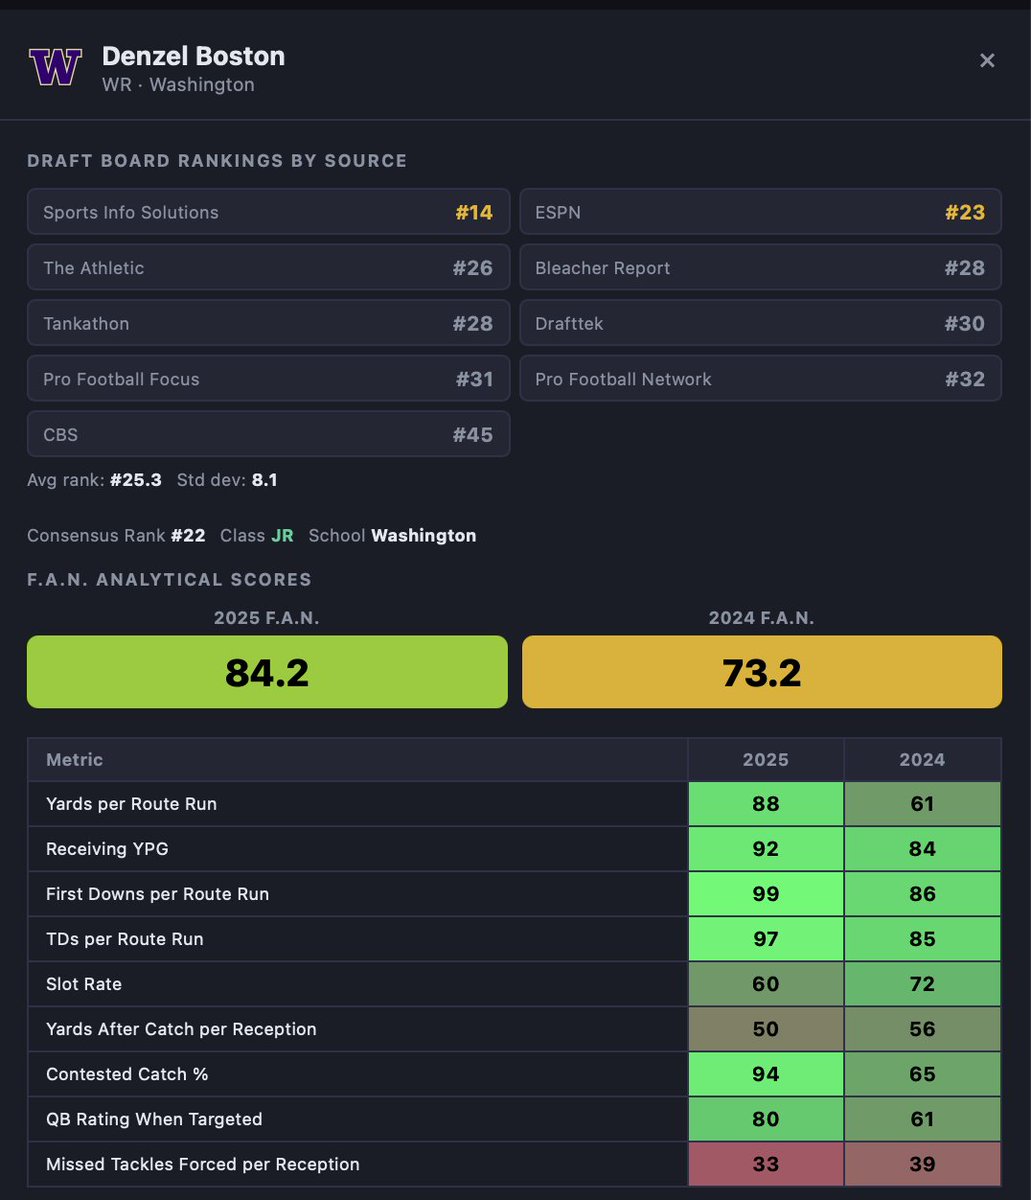The width and height of the screenshot is (1031, 1200).
Task: Open the CBS ranking card
Action: coord(268,435)
